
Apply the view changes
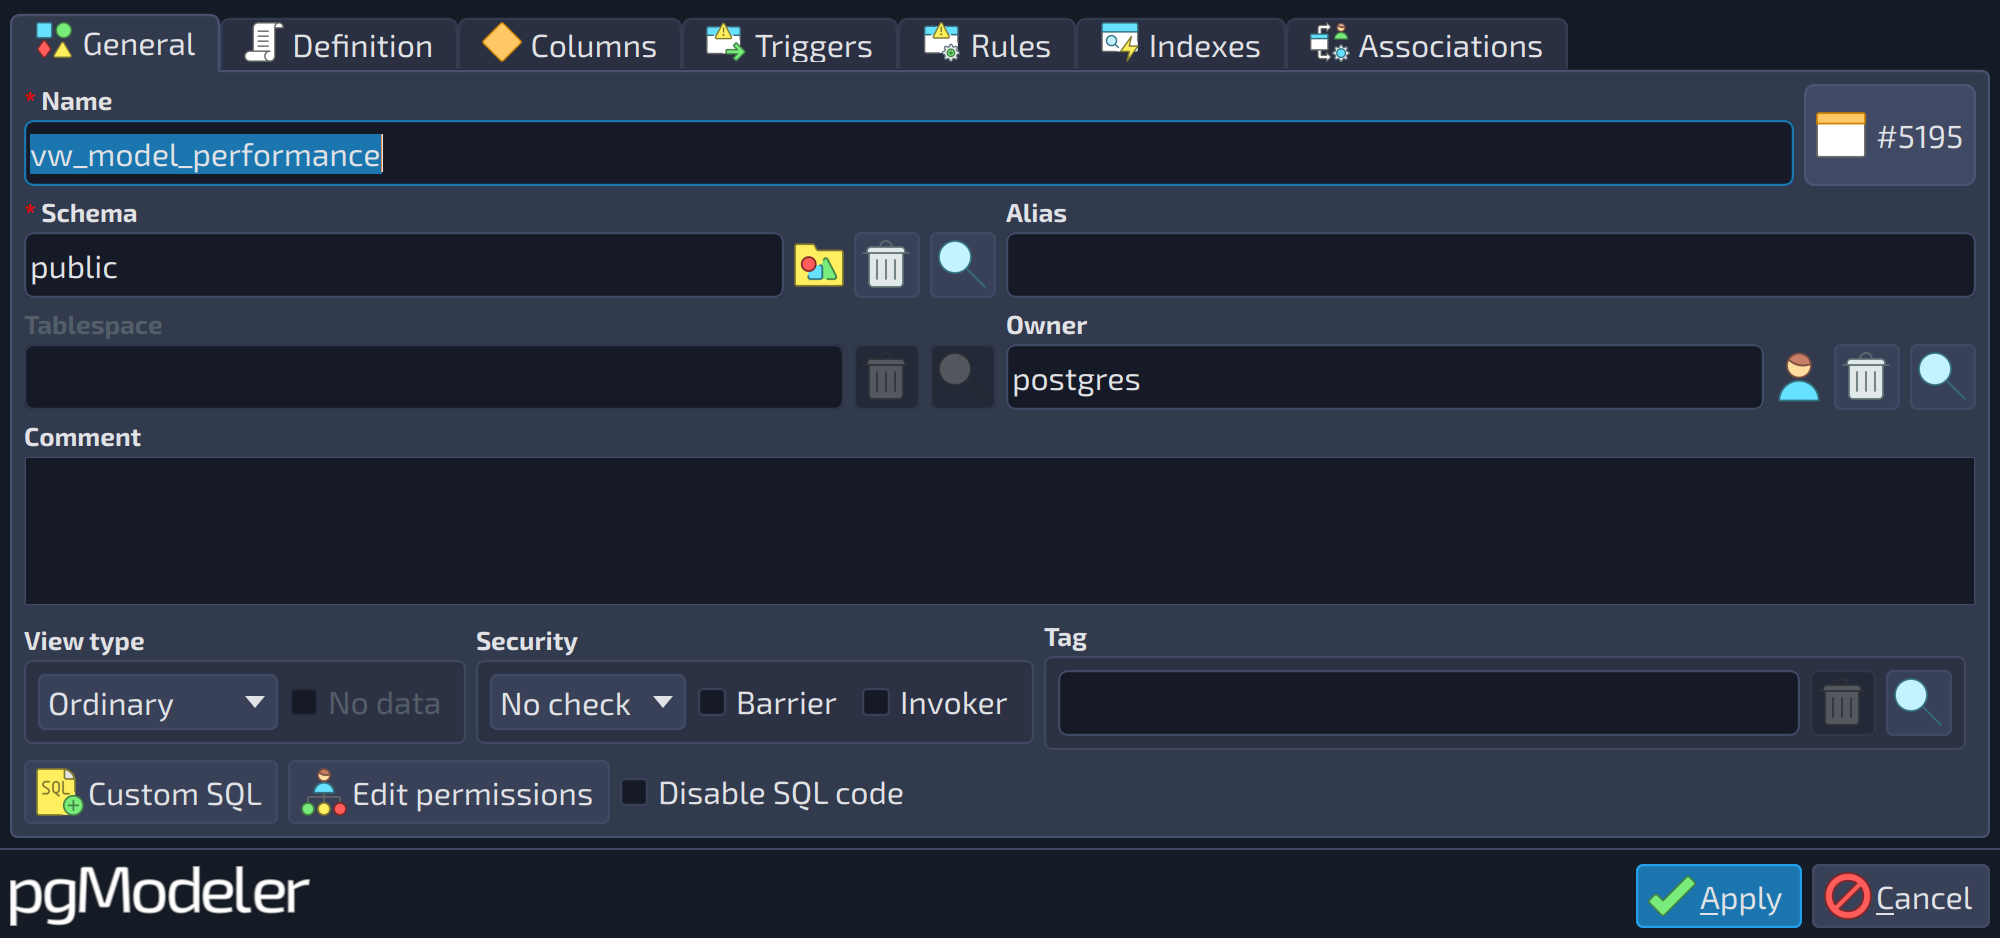pos(1718,896)
